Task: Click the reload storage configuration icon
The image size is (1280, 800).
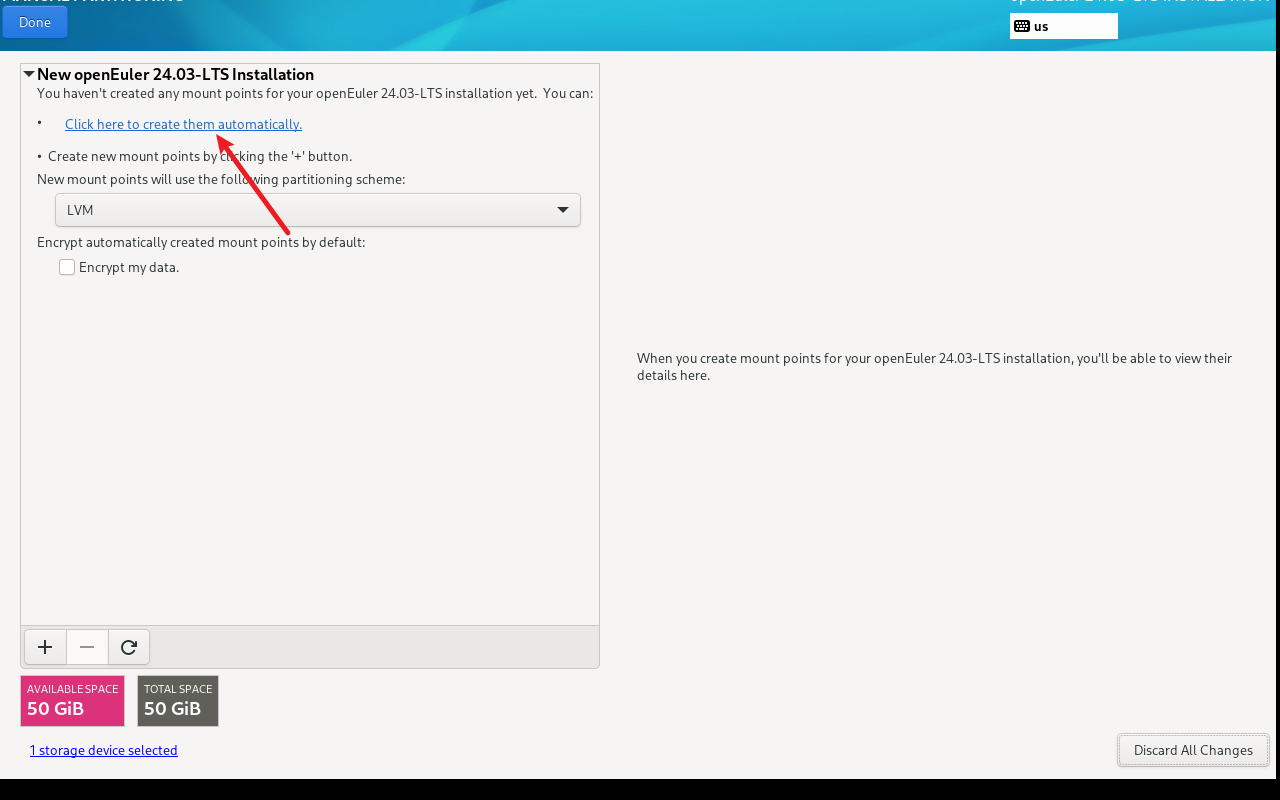Action: (129, 647)
